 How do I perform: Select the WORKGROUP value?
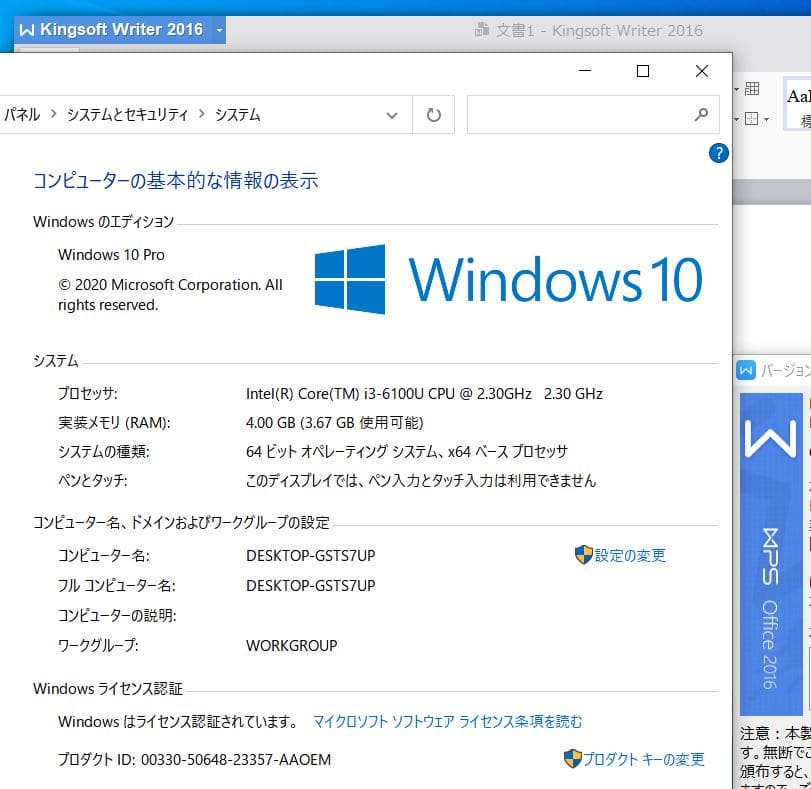(x=291, y=646)
